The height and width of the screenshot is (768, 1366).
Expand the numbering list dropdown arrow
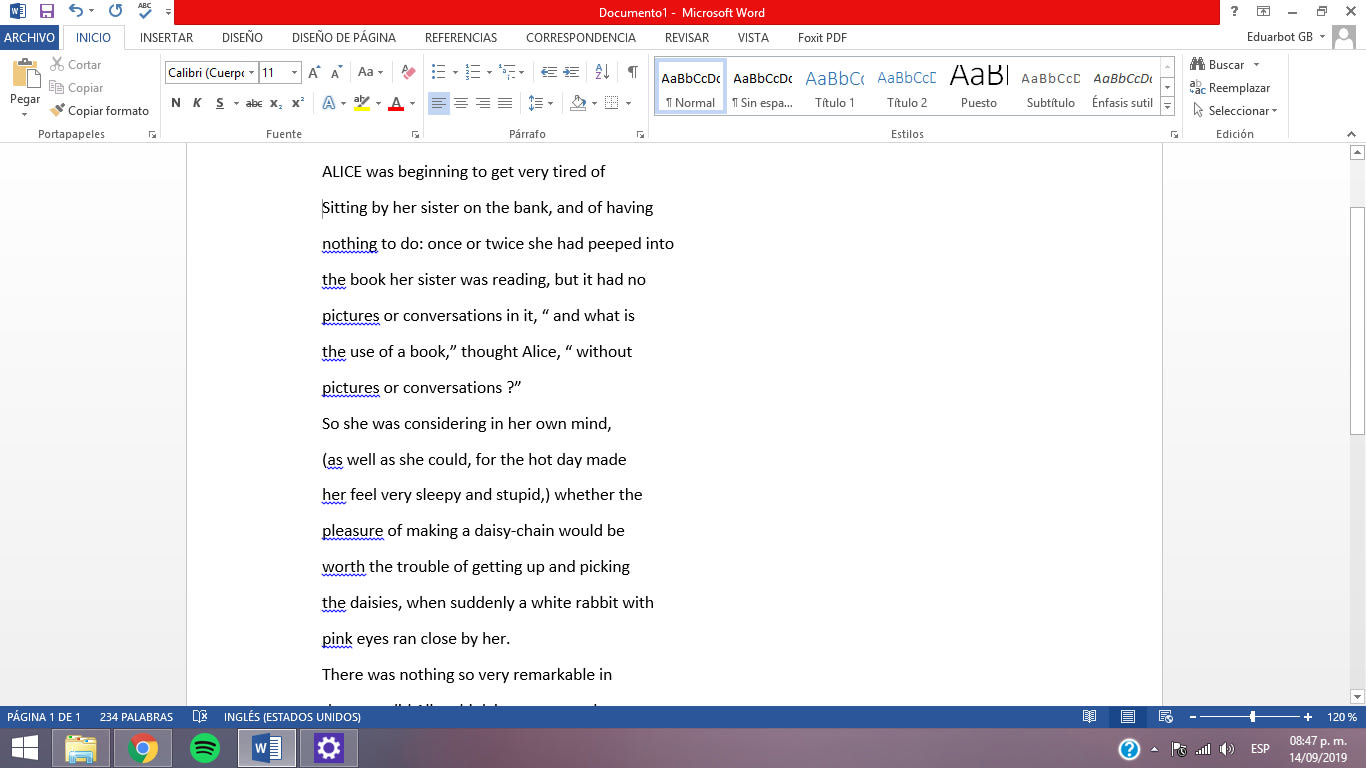pos(489,72)
